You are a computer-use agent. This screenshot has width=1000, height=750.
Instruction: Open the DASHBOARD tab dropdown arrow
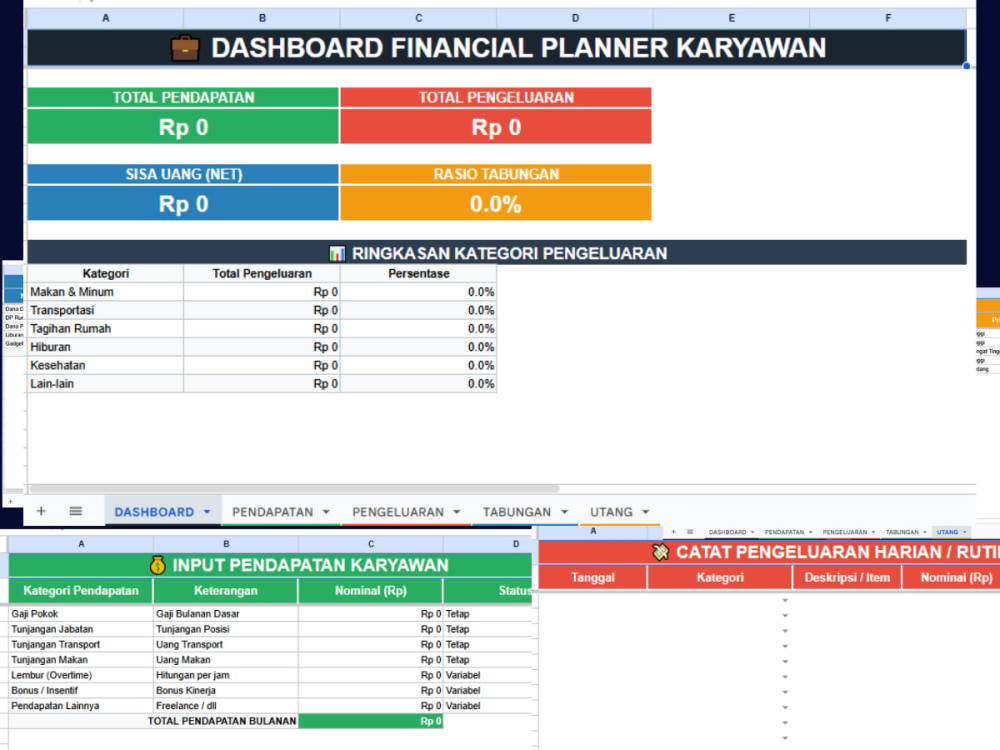[x=207, y=511]
